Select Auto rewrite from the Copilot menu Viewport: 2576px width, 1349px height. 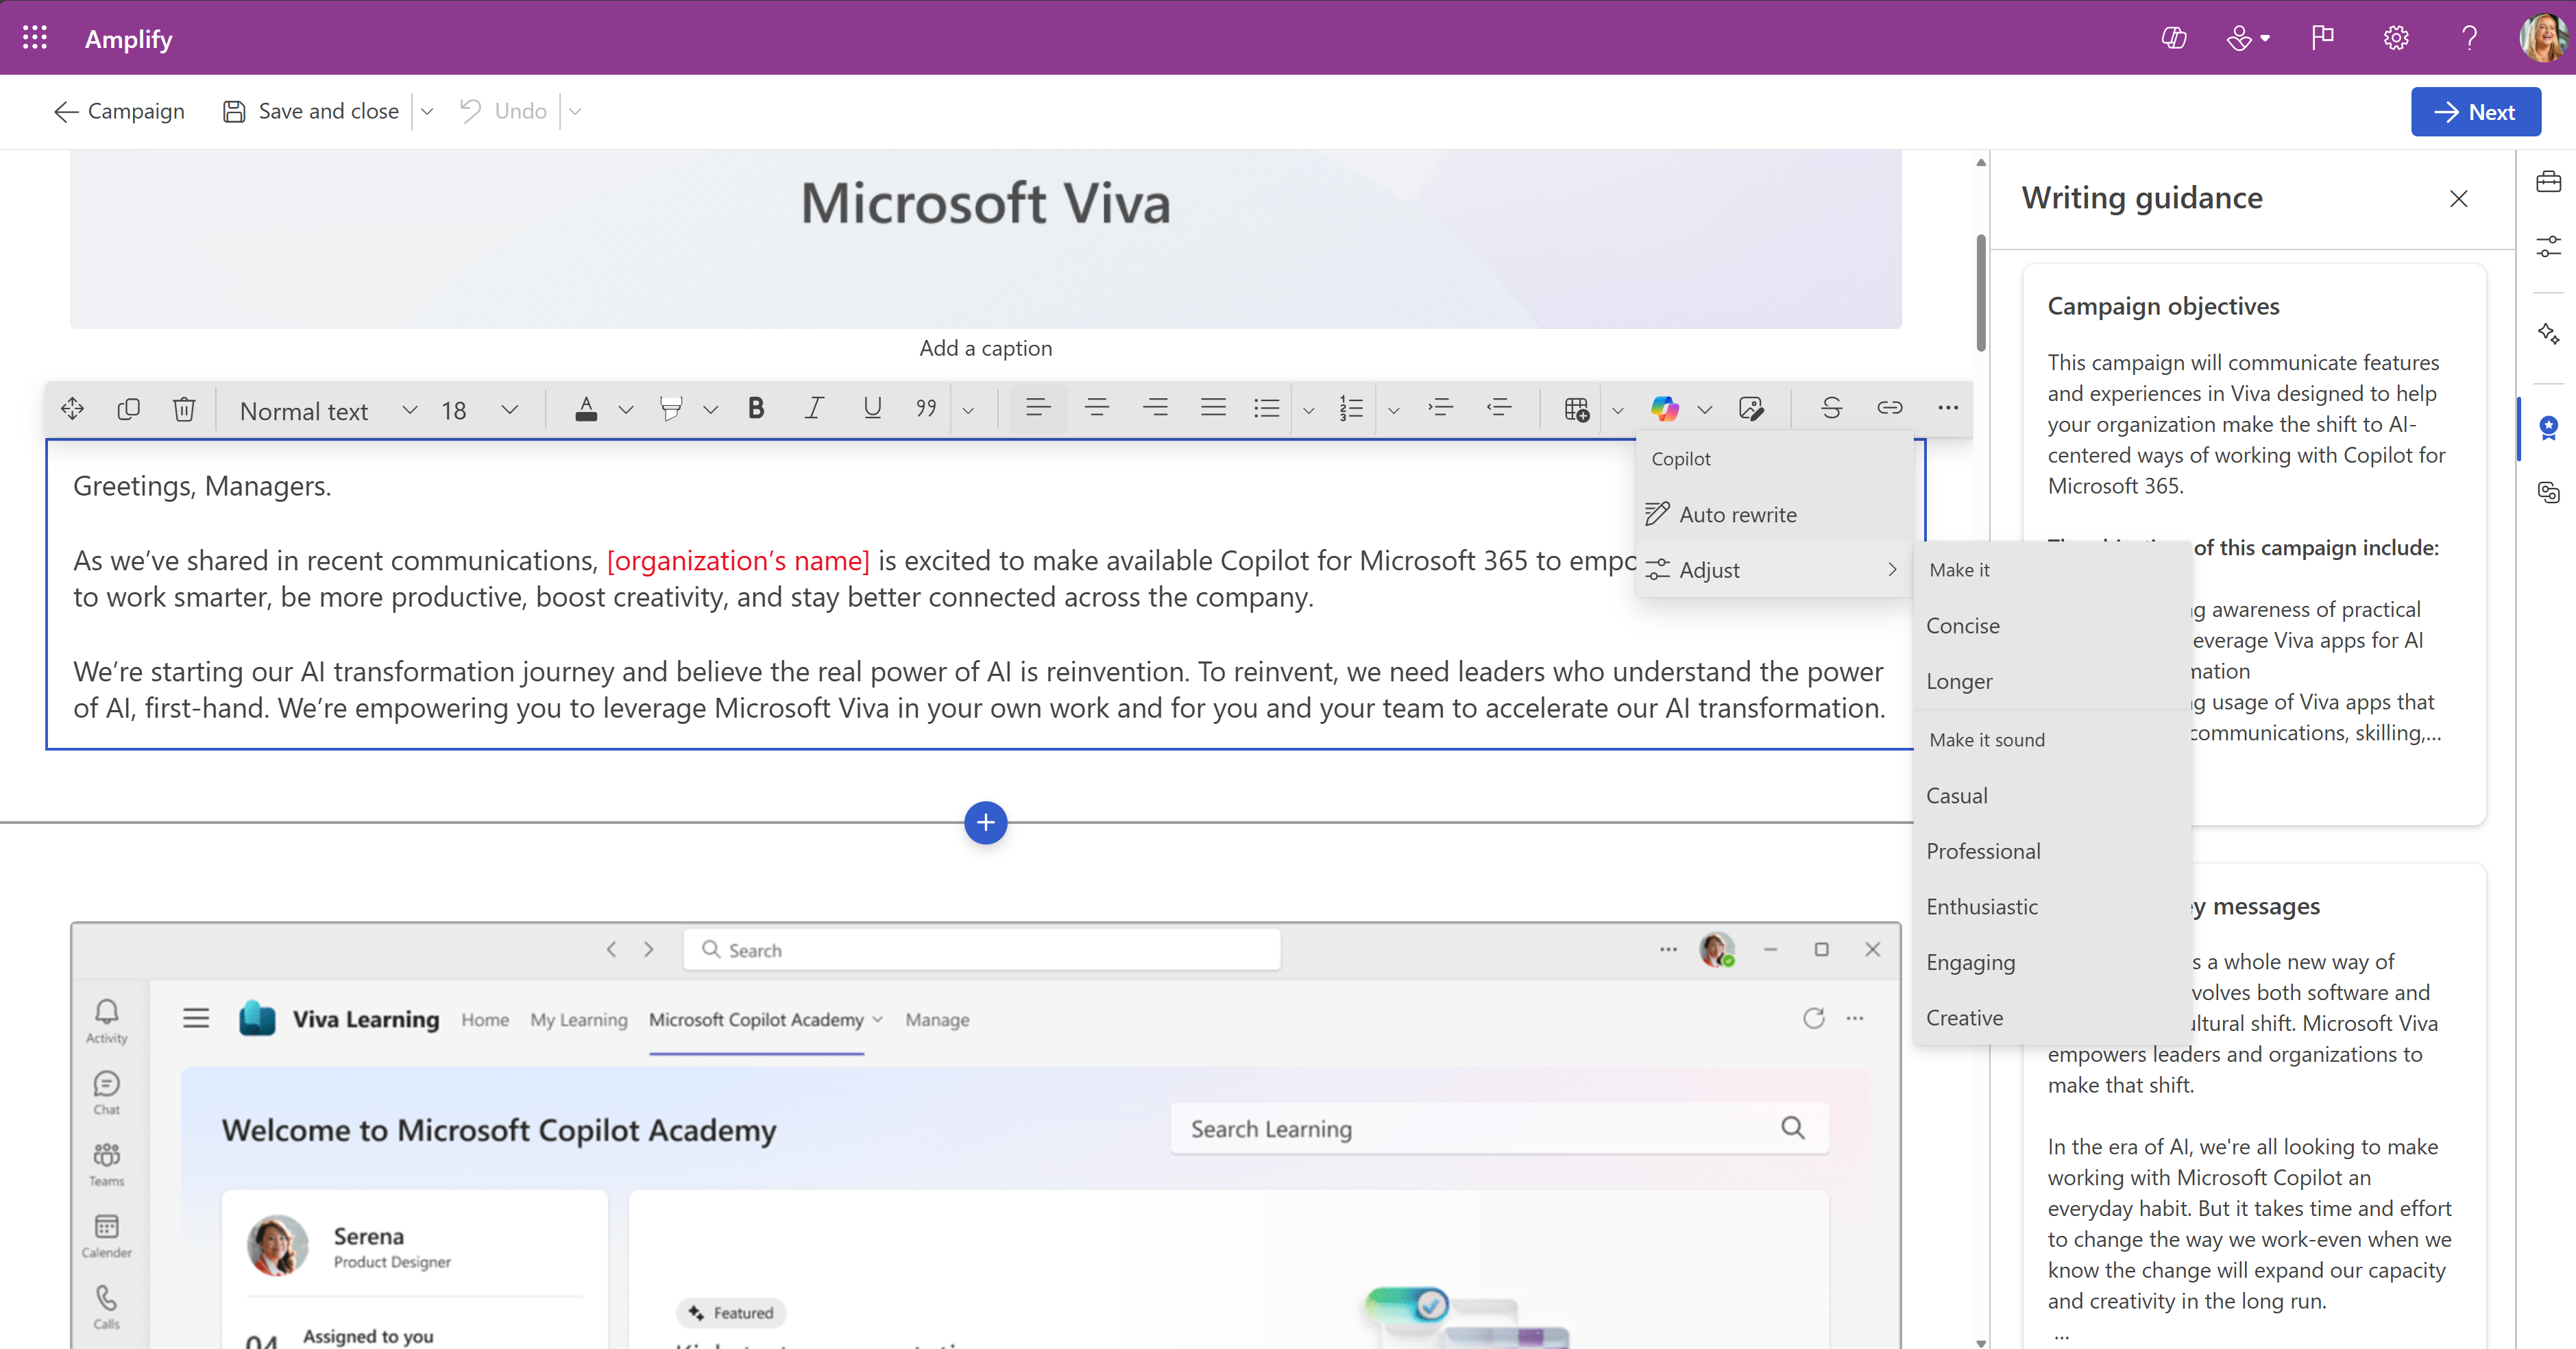[1740, 513]
